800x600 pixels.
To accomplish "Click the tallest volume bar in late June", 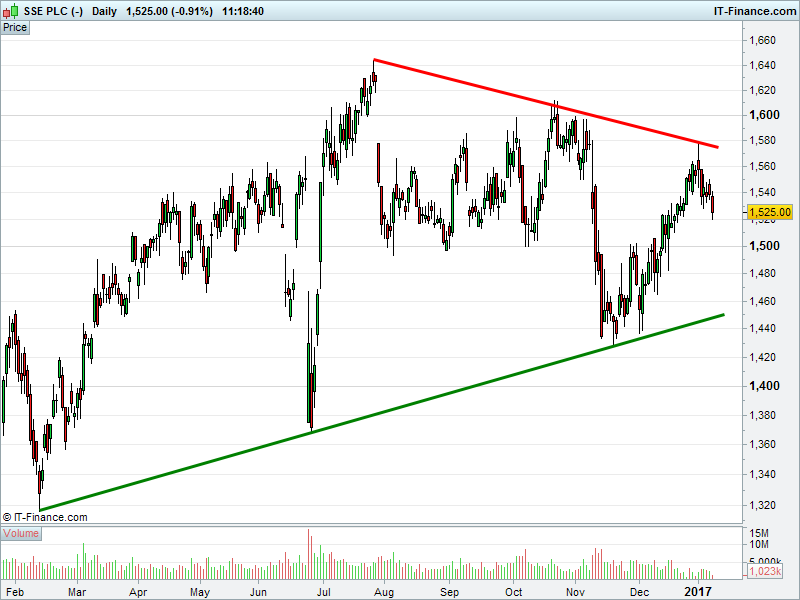I will [309, 554].
